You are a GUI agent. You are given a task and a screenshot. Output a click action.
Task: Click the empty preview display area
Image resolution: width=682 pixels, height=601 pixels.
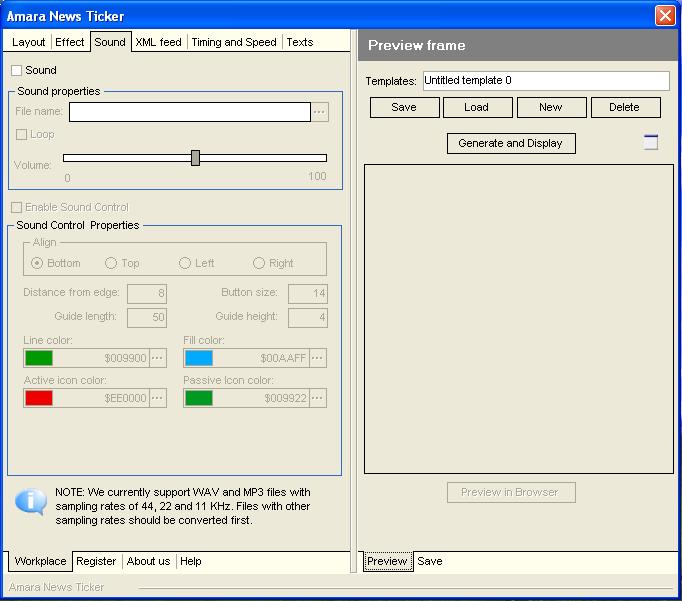coord(519,319)
